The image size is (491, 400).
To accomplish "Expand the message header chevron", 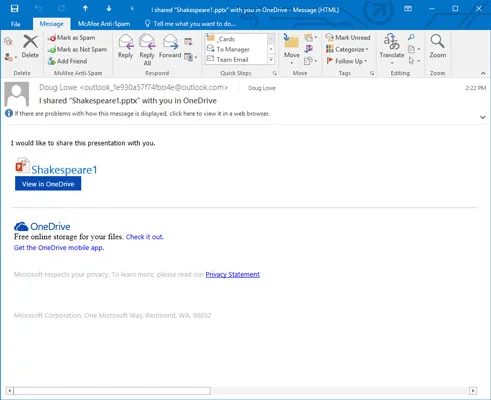I will pos(482,117).
